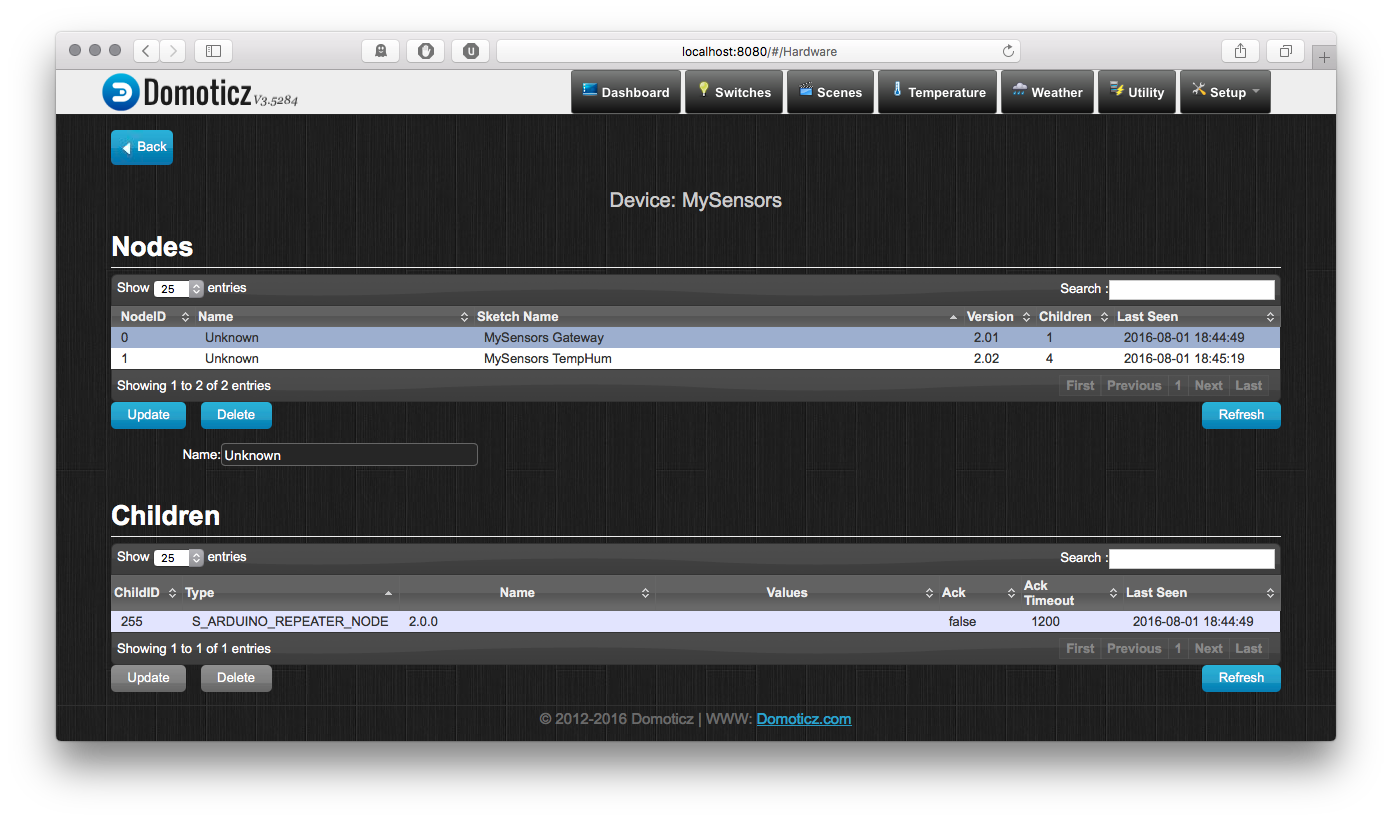Open the Weather tab

point(1047,92)
